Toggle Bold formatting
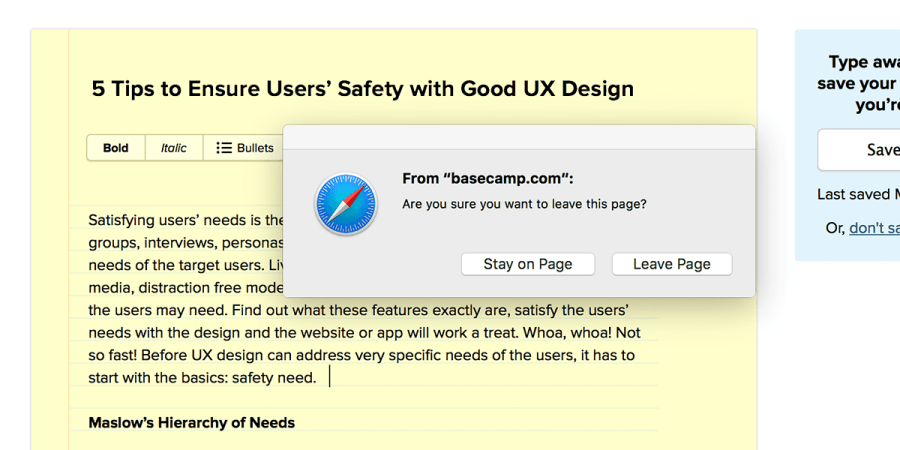 pyautogui.click(x=116, y=148)
